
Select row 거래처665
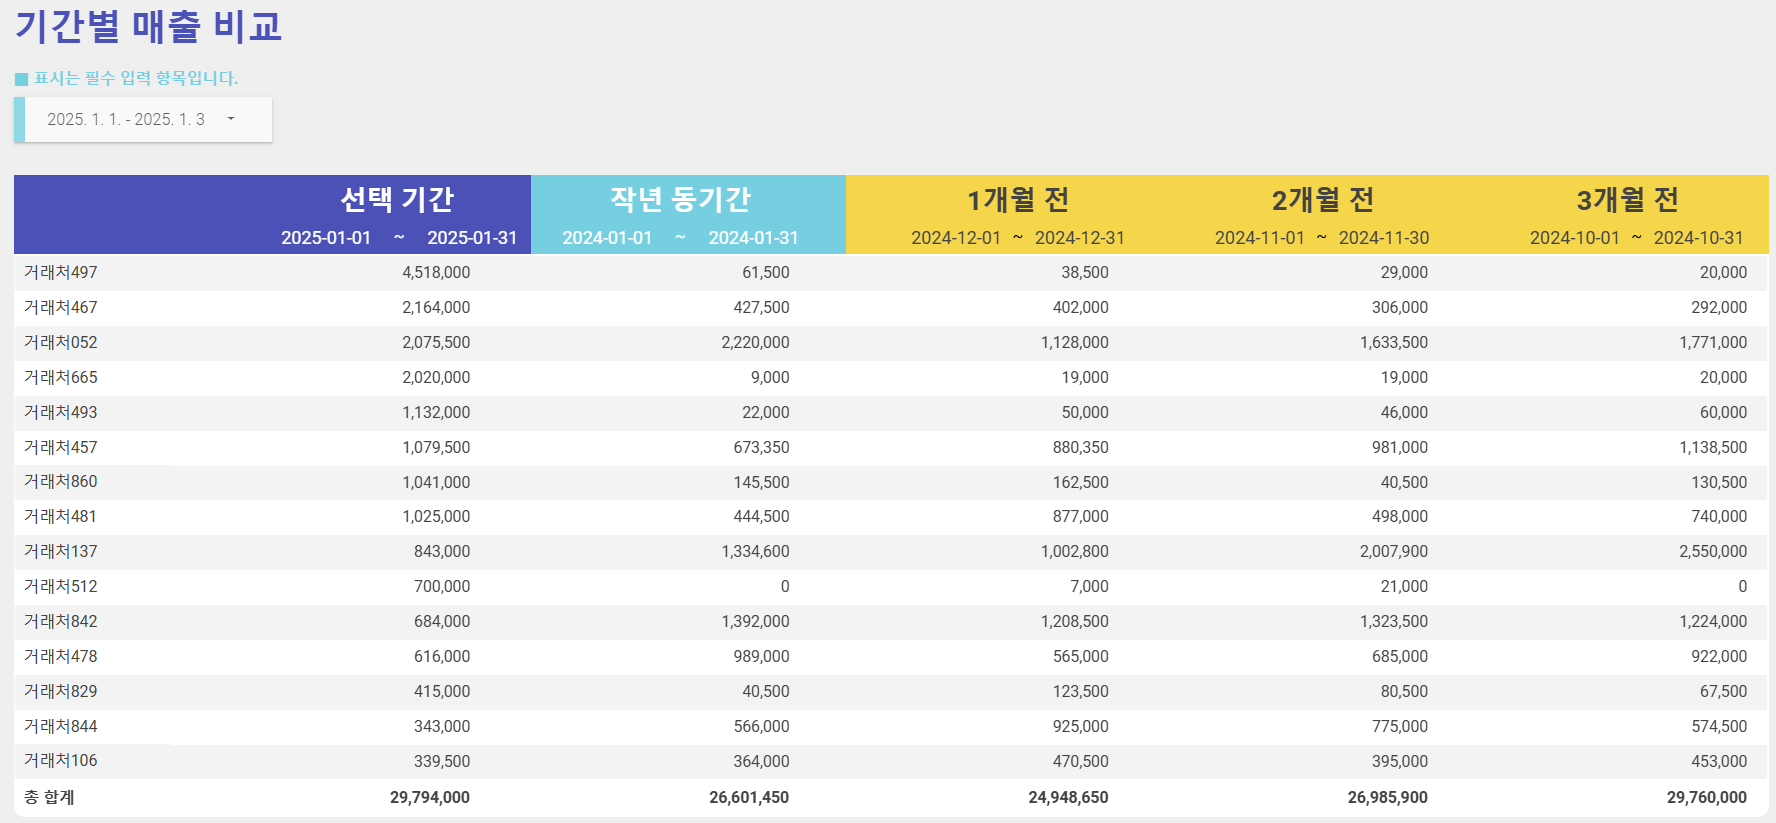[890, 378]
